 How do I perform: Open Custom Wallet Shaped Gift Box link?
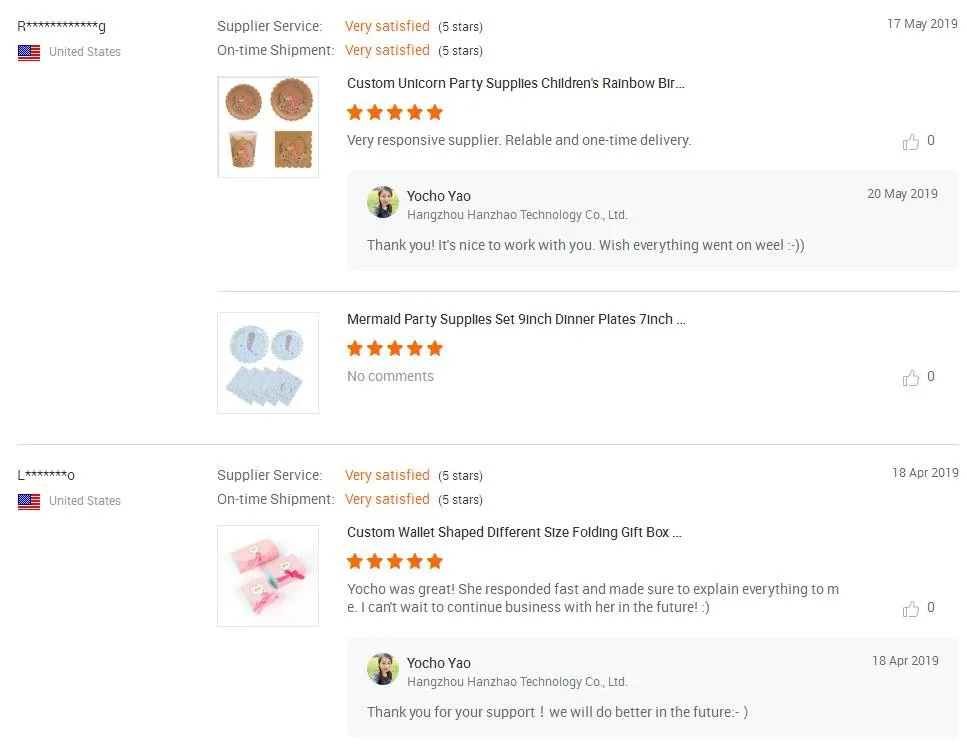(x=514, y=533)
